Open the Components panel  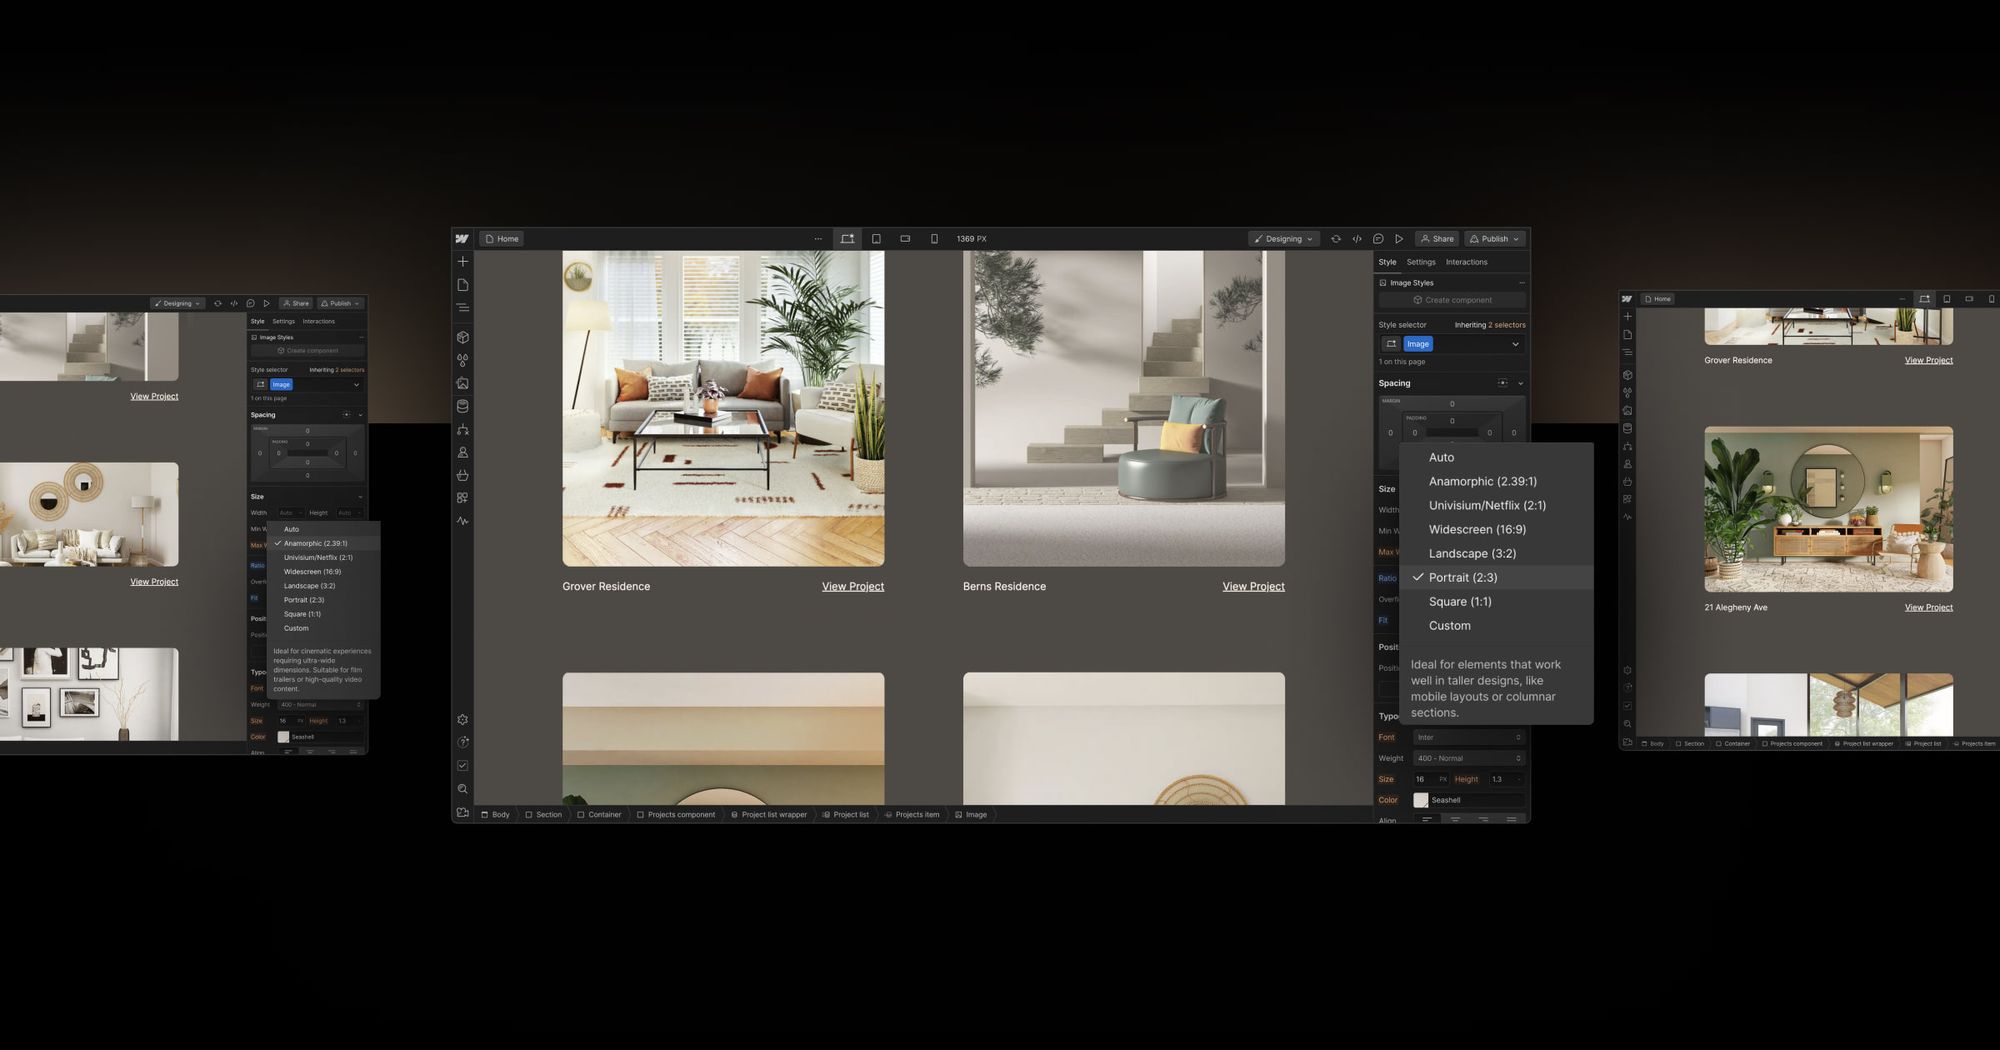(462, 337)
